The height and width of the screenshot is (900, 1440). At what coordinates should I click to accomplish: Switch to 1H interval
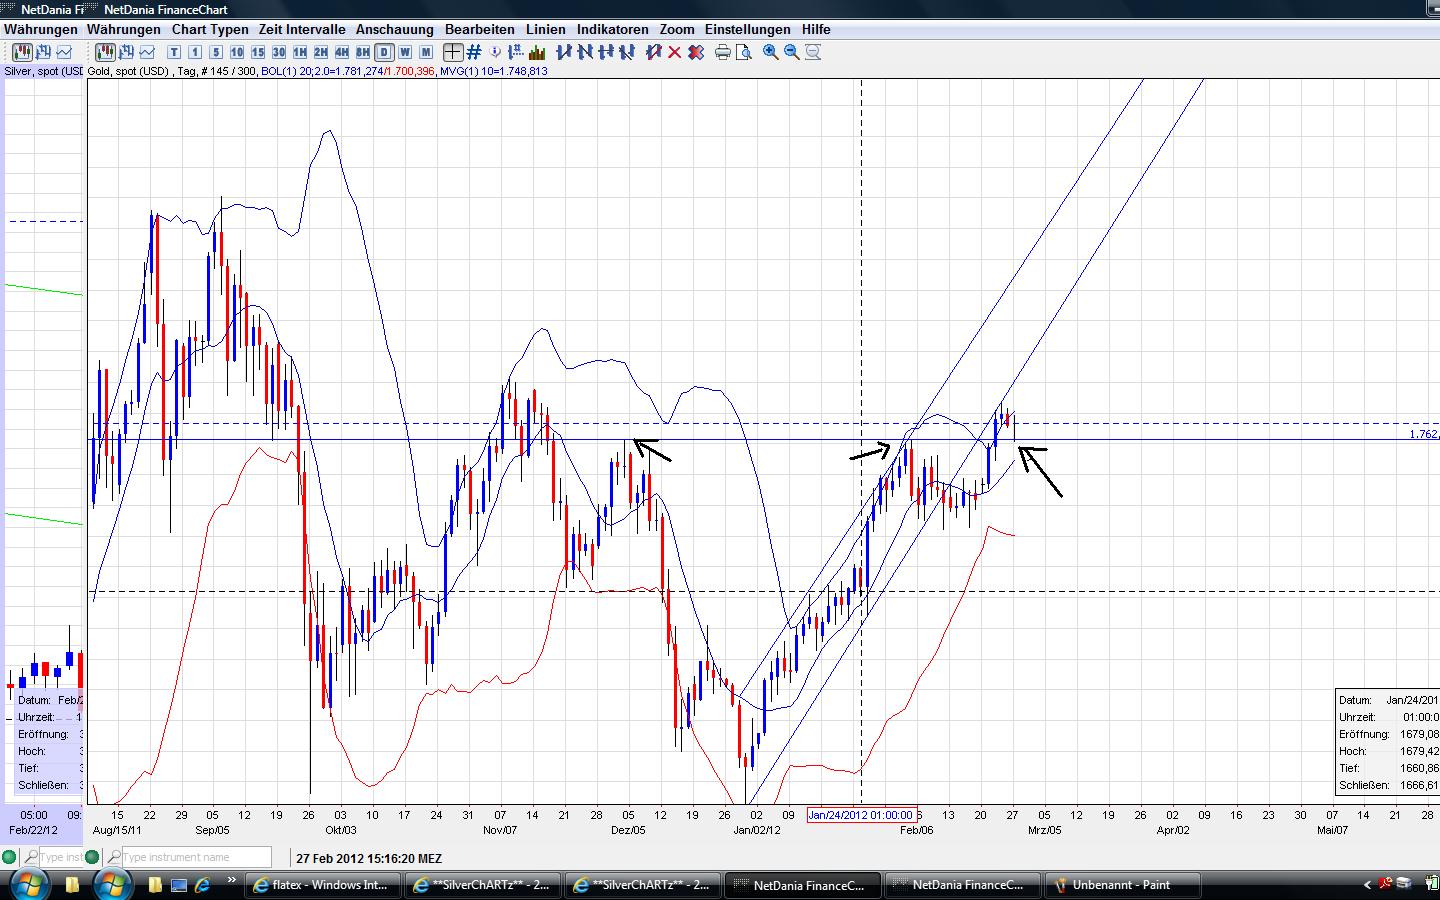tap(300, 52)
